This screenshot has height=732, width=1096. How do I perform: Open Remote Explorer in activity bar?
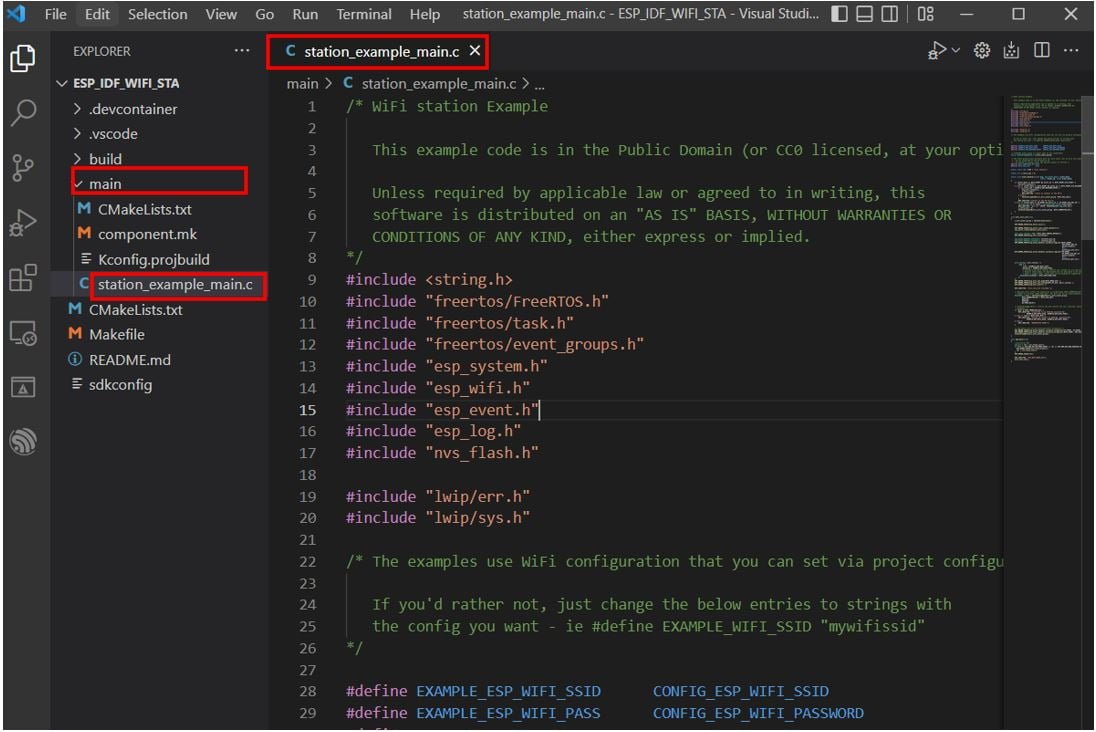click(22, 332)
